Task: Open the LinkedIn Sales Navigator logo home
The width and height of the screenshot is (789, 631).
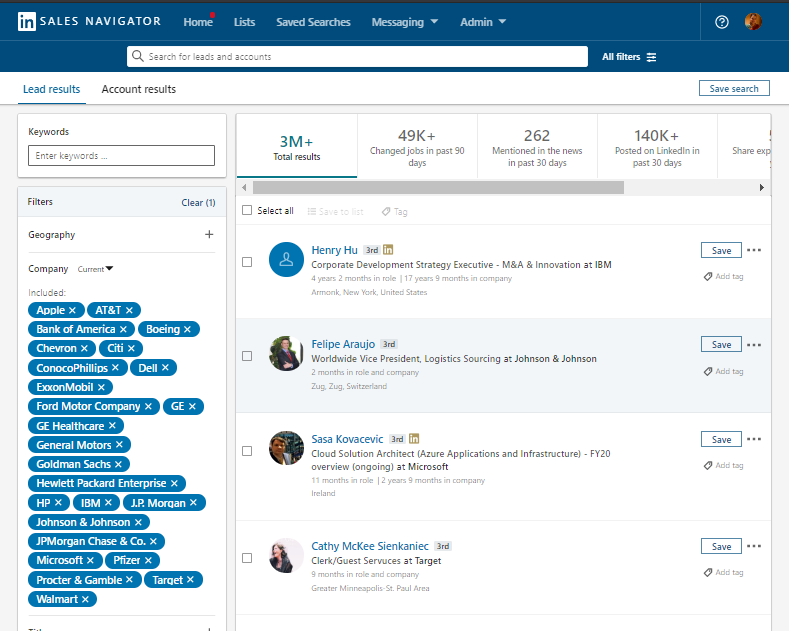Action: point(89,21)
